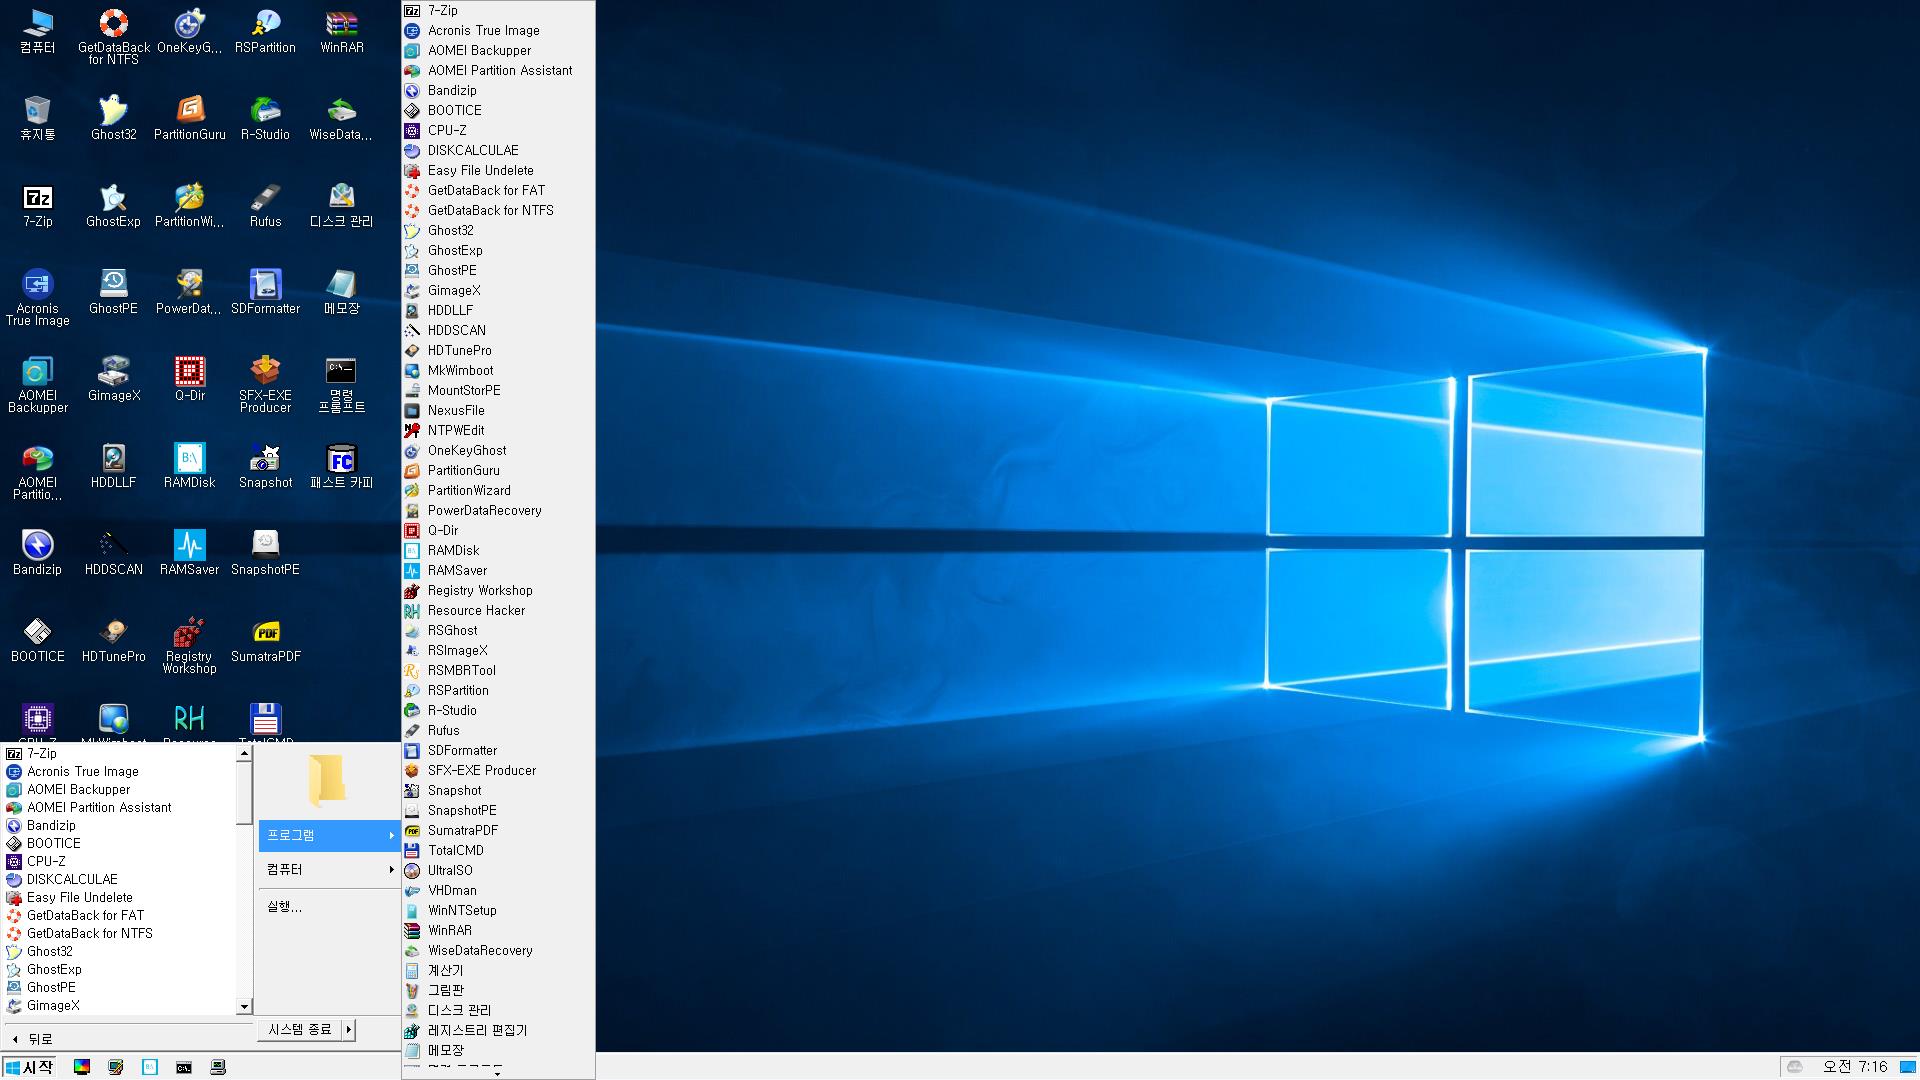
Task: Open the GetDataBack for NTFS desktop icon
Action: coord(114,36)
